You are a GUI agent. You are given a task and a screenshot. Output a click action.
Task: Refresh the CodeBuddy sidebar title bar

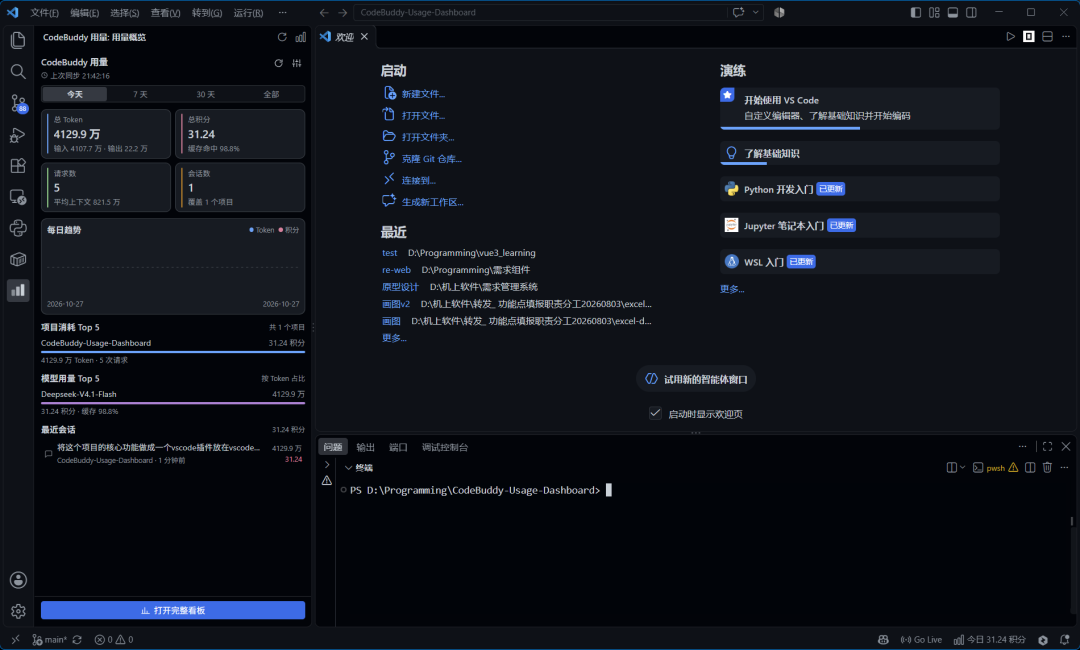tap(282, 37)
